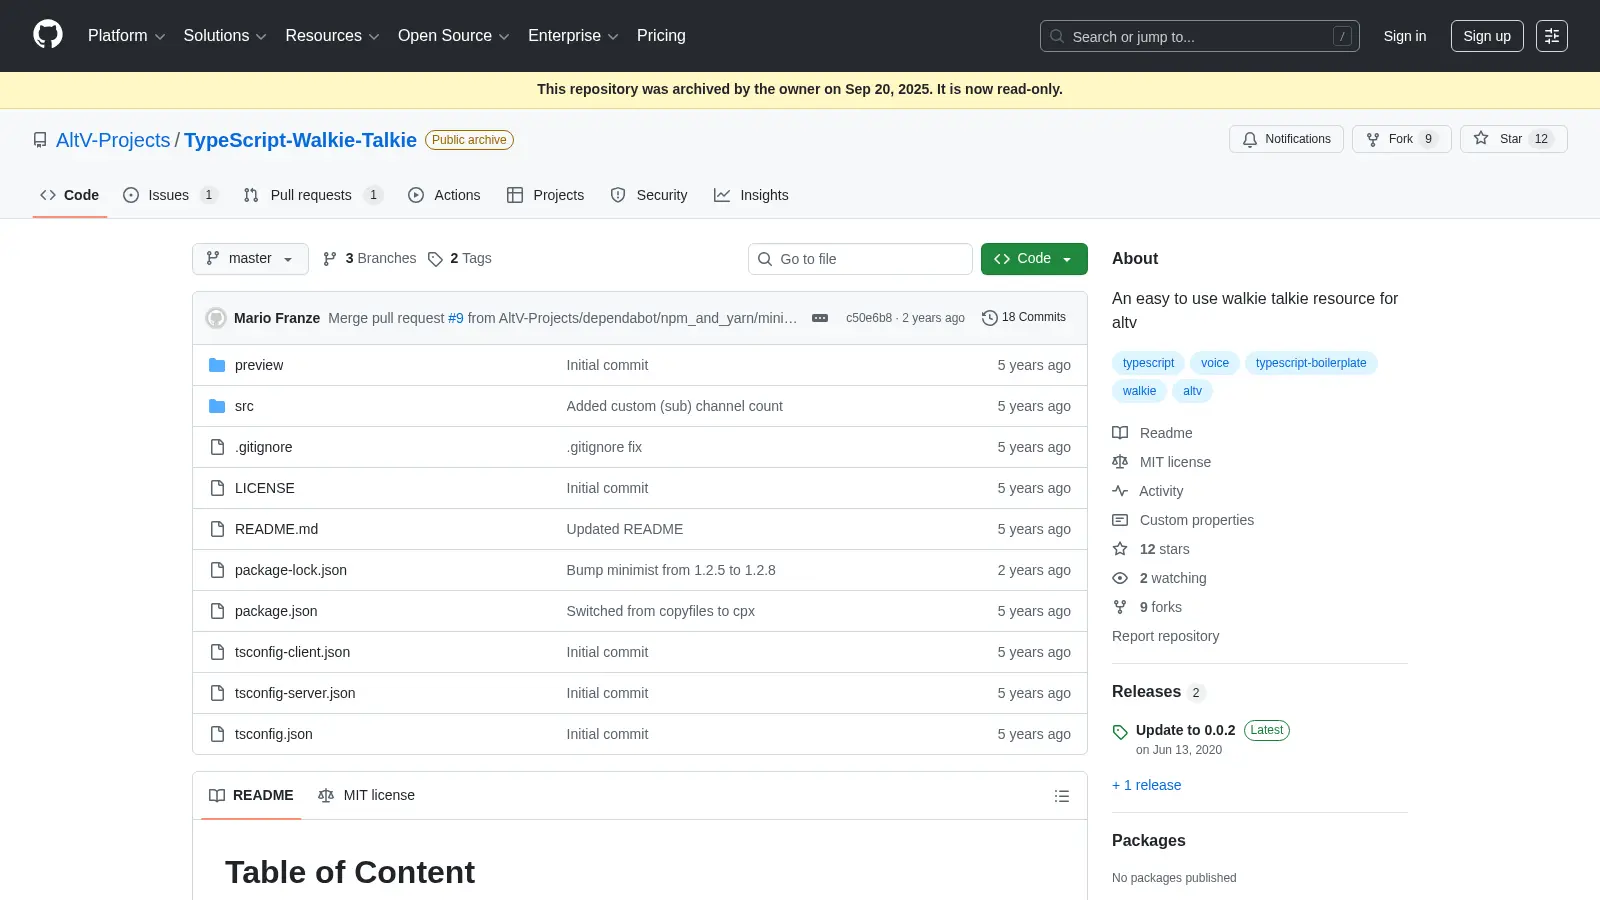Switch to MIT license tab
The width and height of the screenshot is (1600, 900).
(366, 795)
